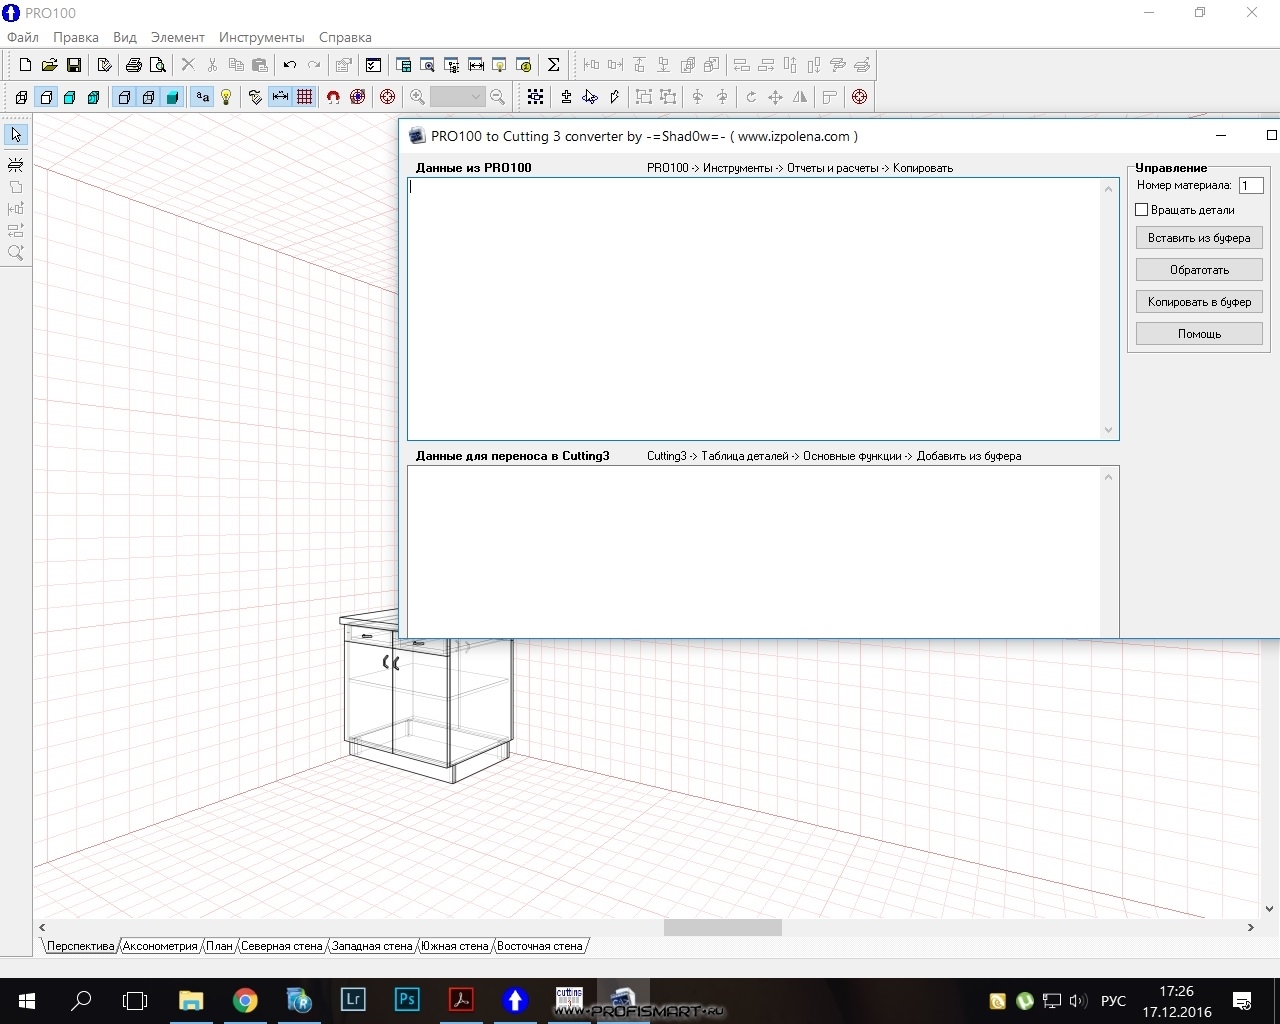Toggle dimensions display arrow button
1280x1024 pixels.
tap(280, 97)
